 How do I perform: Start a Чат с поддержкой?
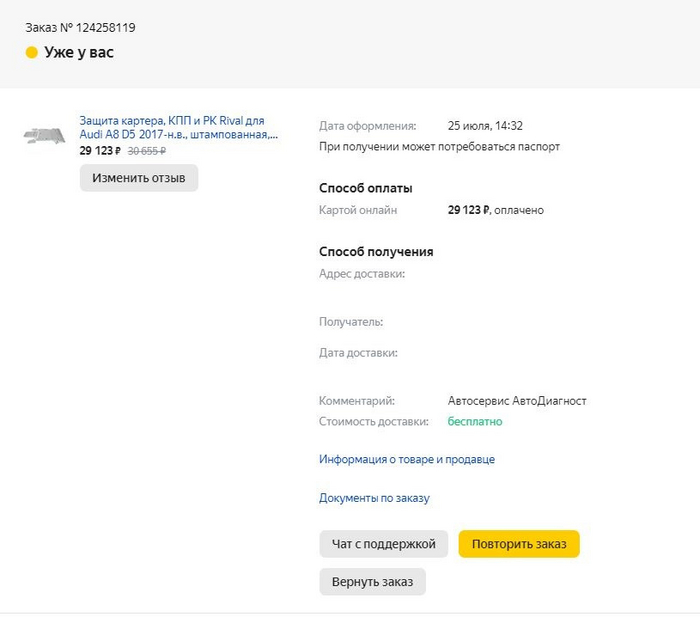[384, 544]
